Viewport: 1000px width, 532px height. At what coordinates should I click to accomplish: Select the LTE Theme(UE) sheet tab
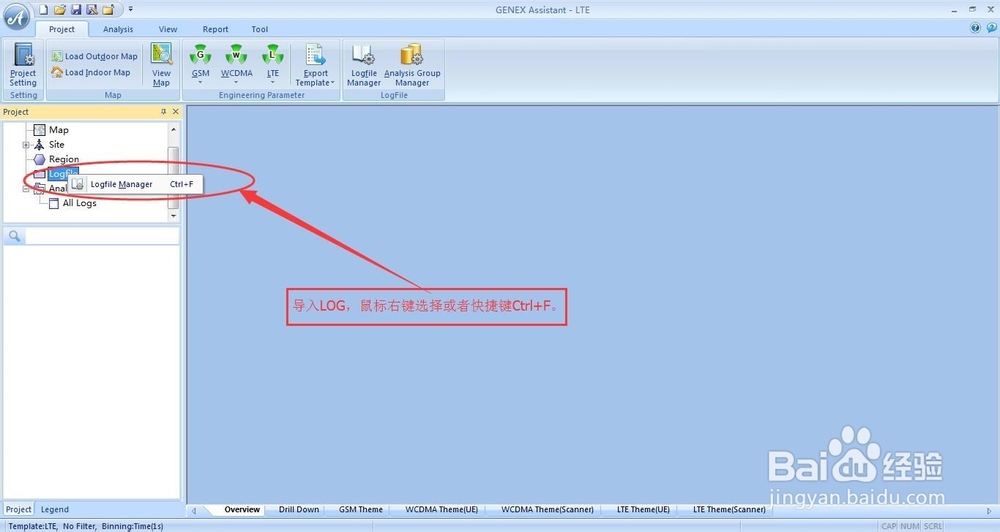pos(643,509)
